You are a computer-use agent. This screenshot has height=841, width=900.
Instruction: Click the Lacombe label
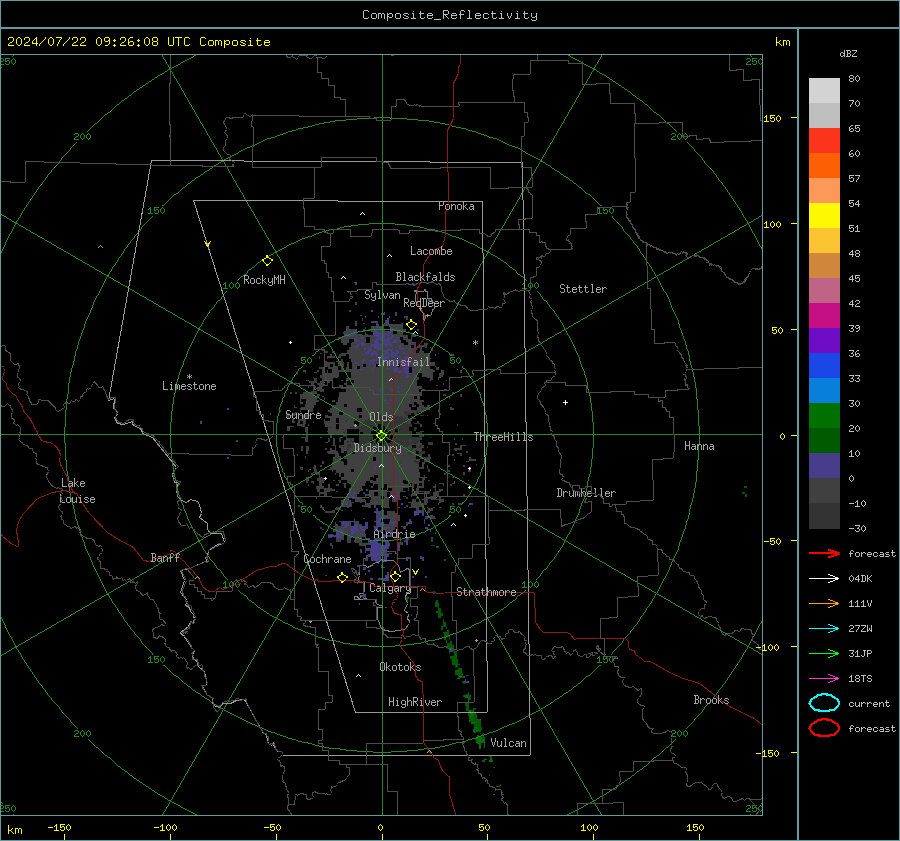431,251
